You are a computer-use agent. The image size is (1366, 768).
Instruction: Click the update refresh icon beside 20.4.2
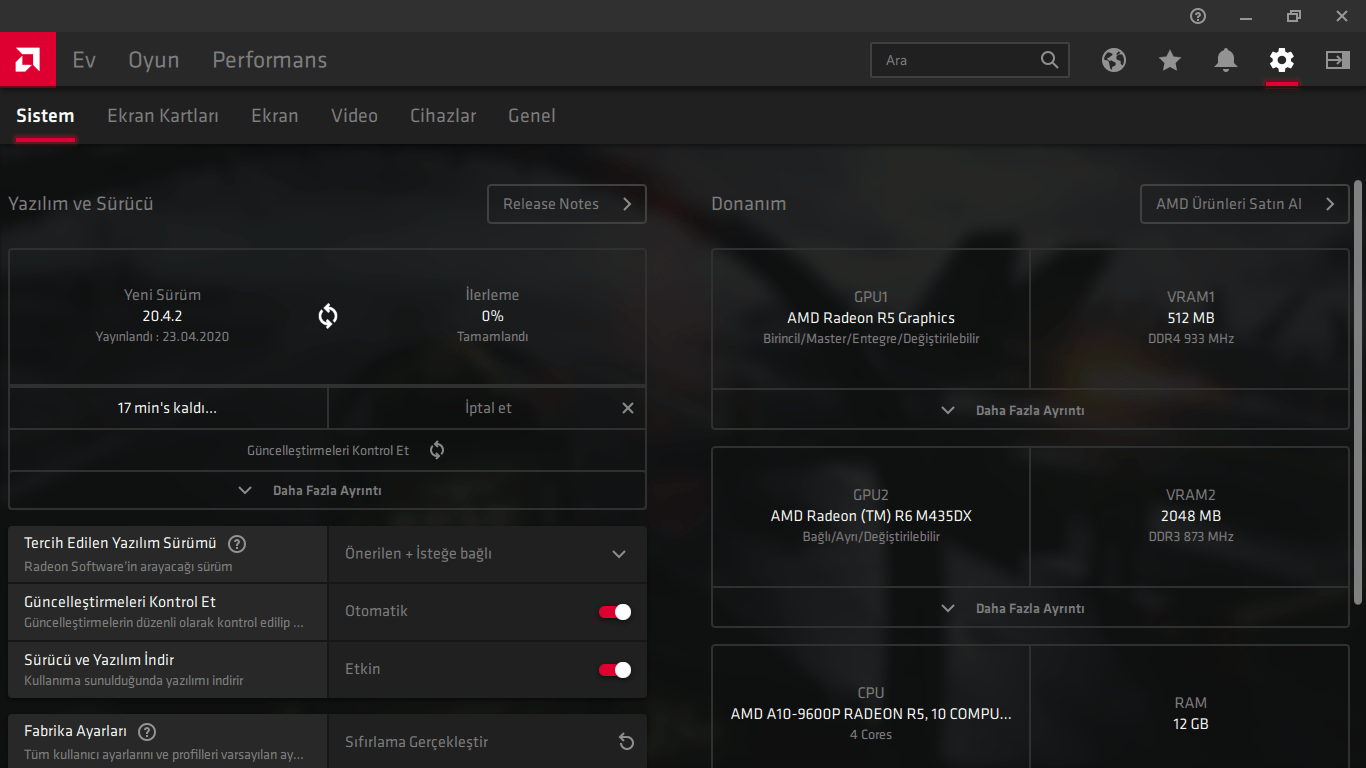point(328,316)
